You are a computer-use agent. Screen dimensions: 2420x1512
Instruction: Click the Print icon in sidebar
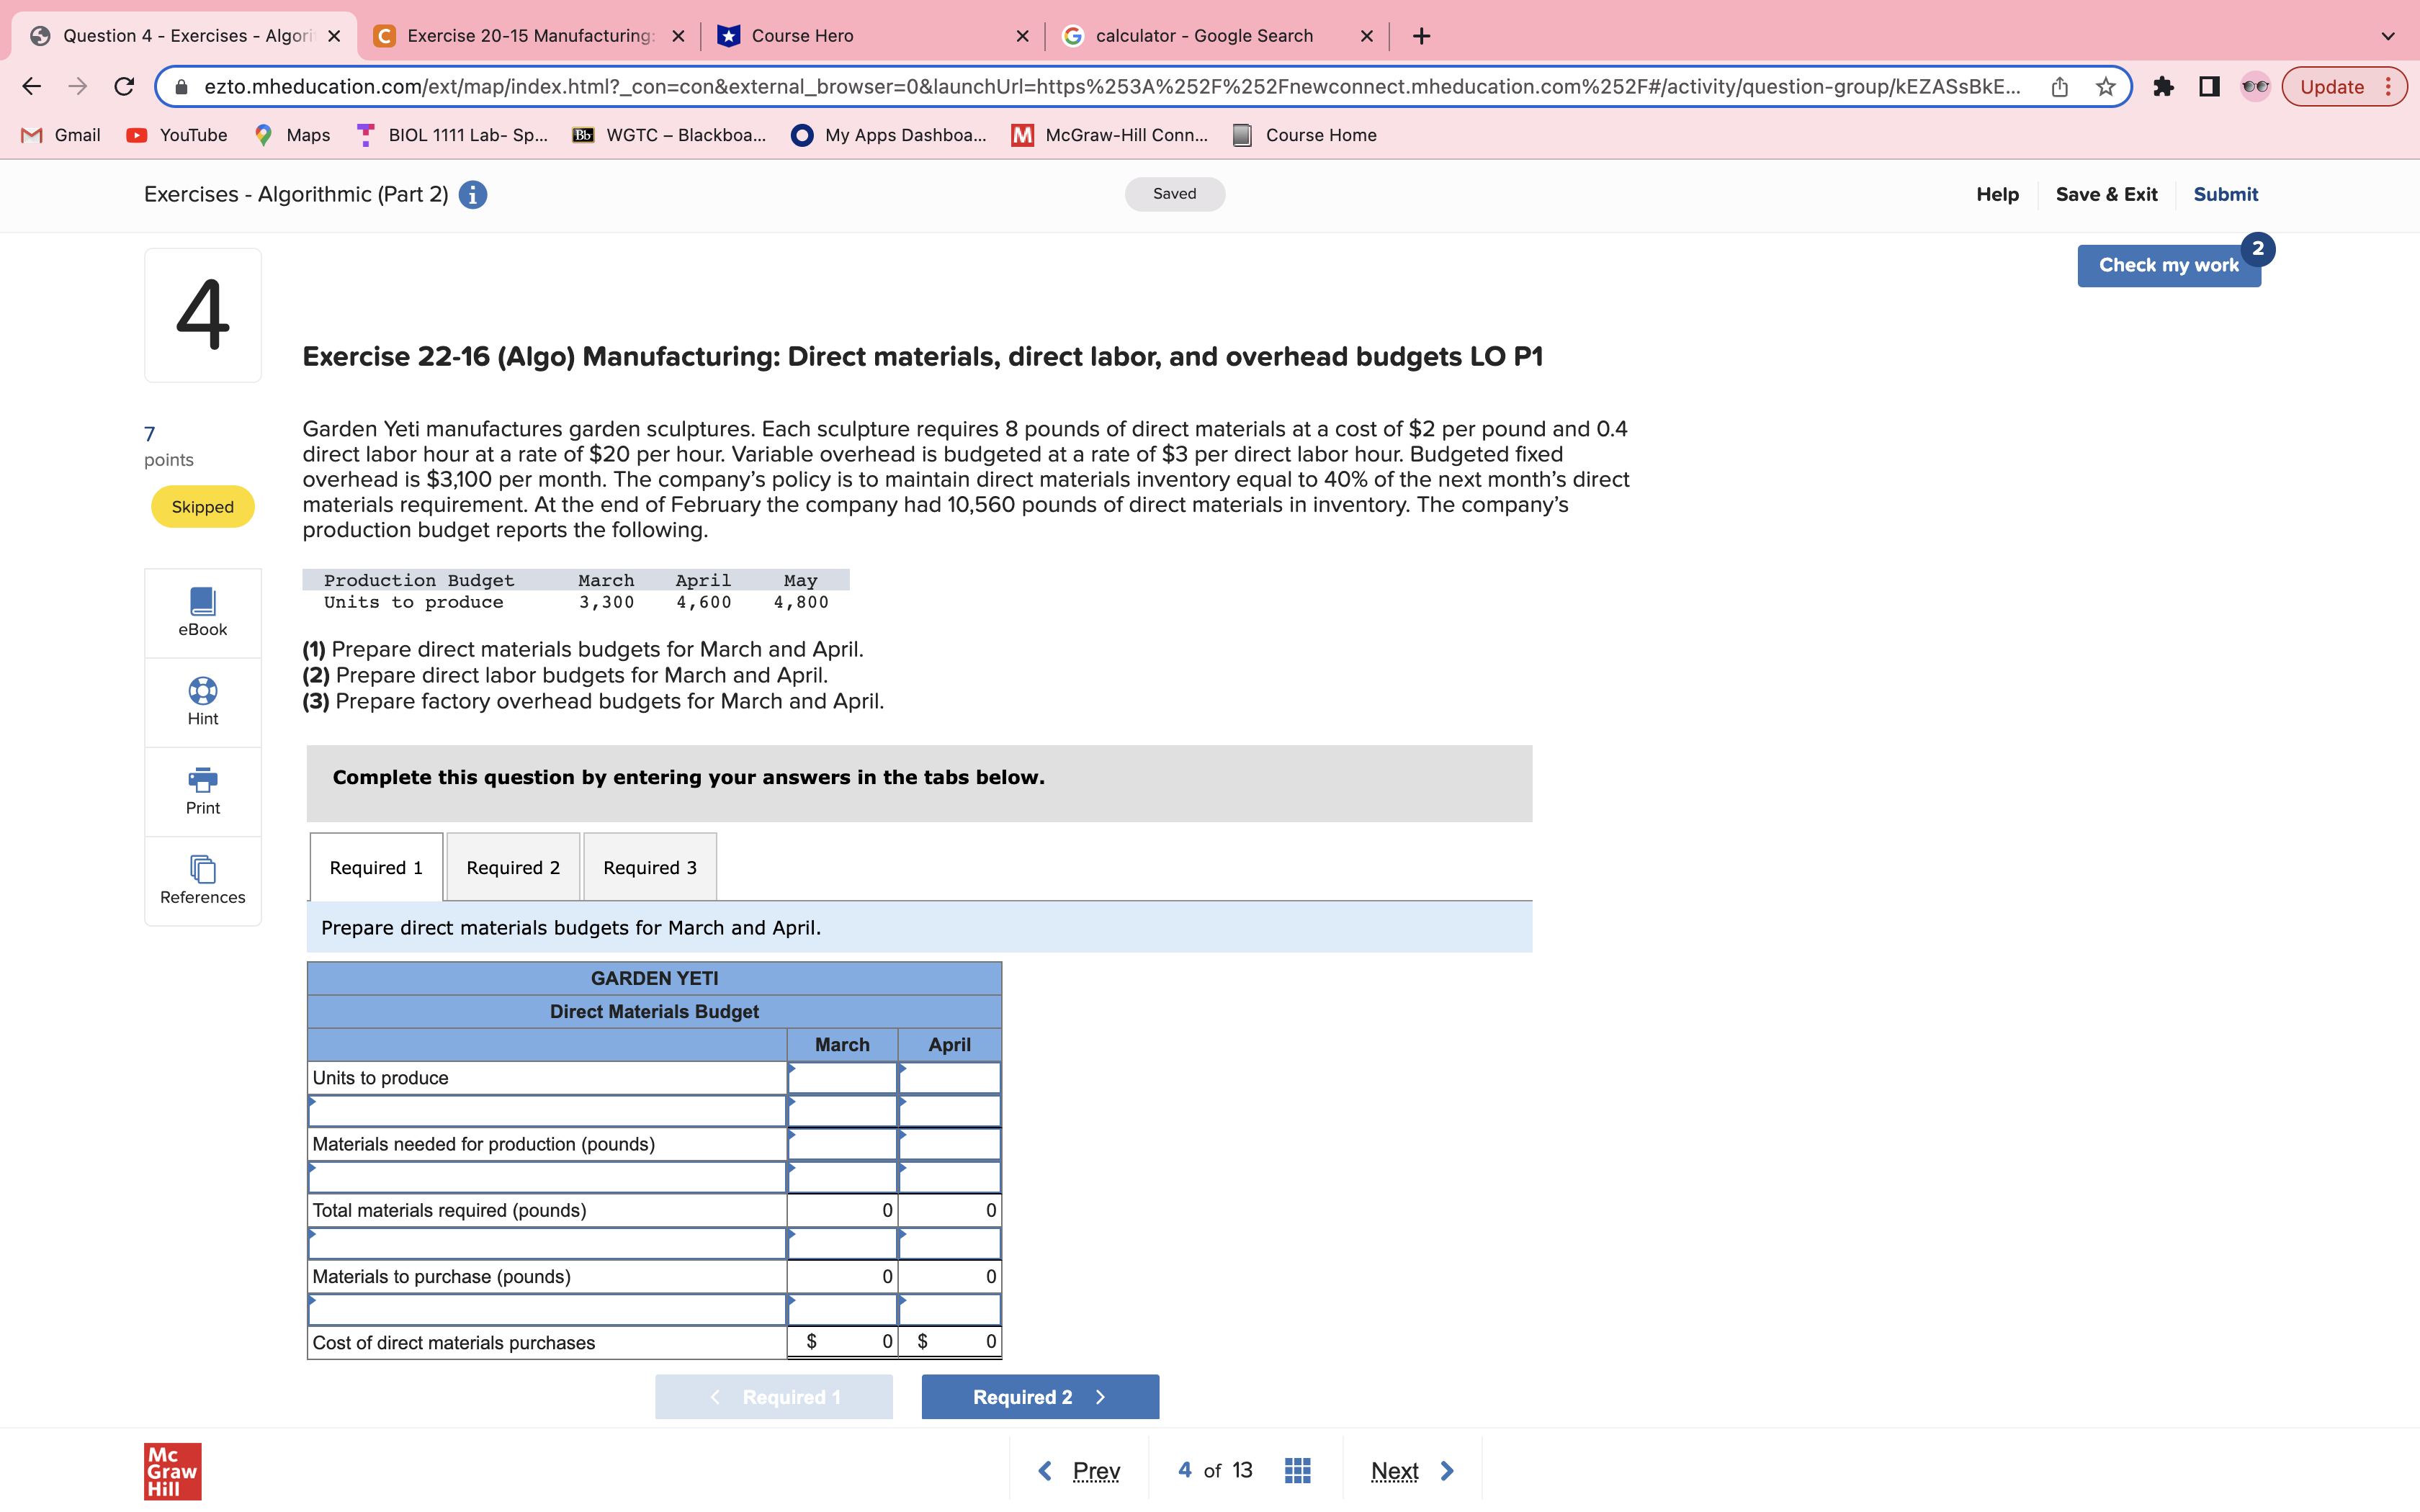202,780
